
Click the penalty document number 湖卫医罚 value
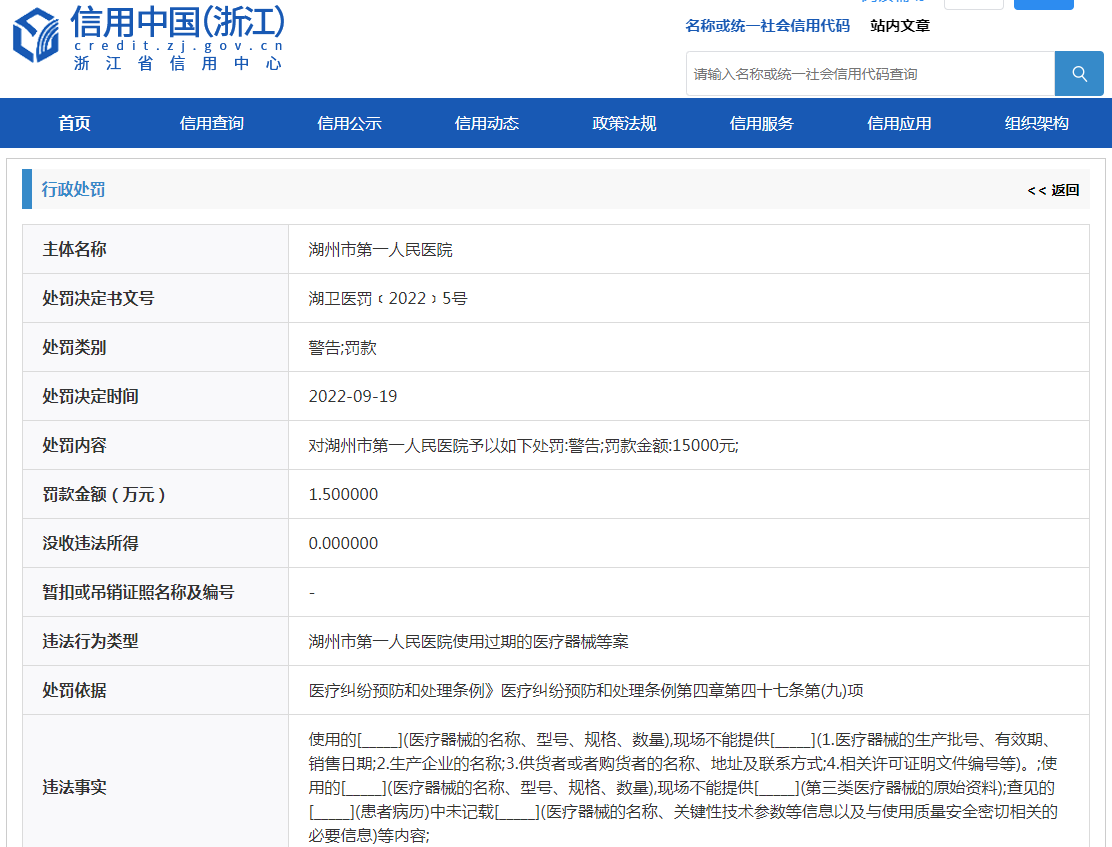388,299
